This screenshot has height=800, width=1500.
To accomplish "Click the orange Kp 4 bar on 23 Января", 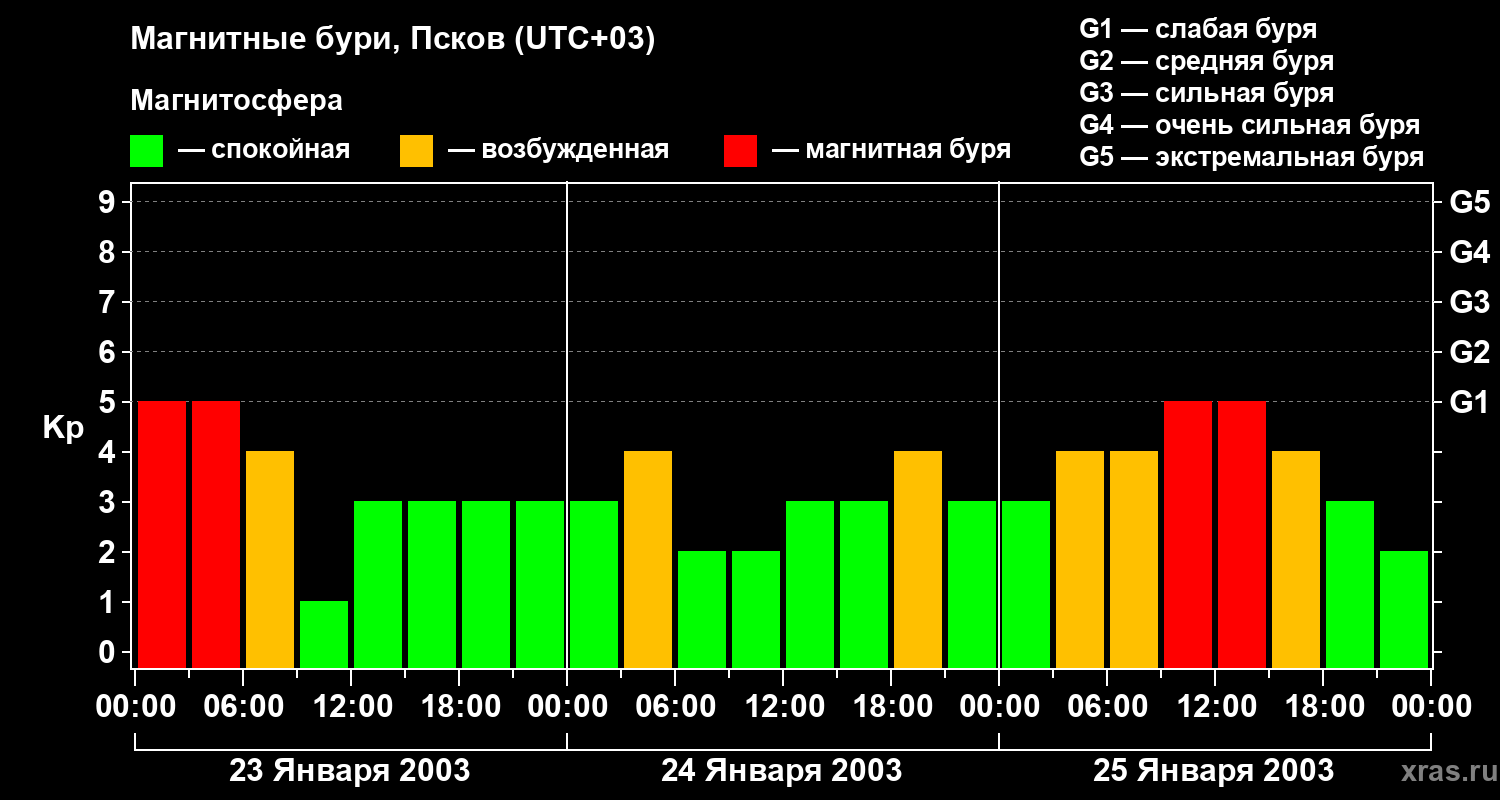I will 270,559.
